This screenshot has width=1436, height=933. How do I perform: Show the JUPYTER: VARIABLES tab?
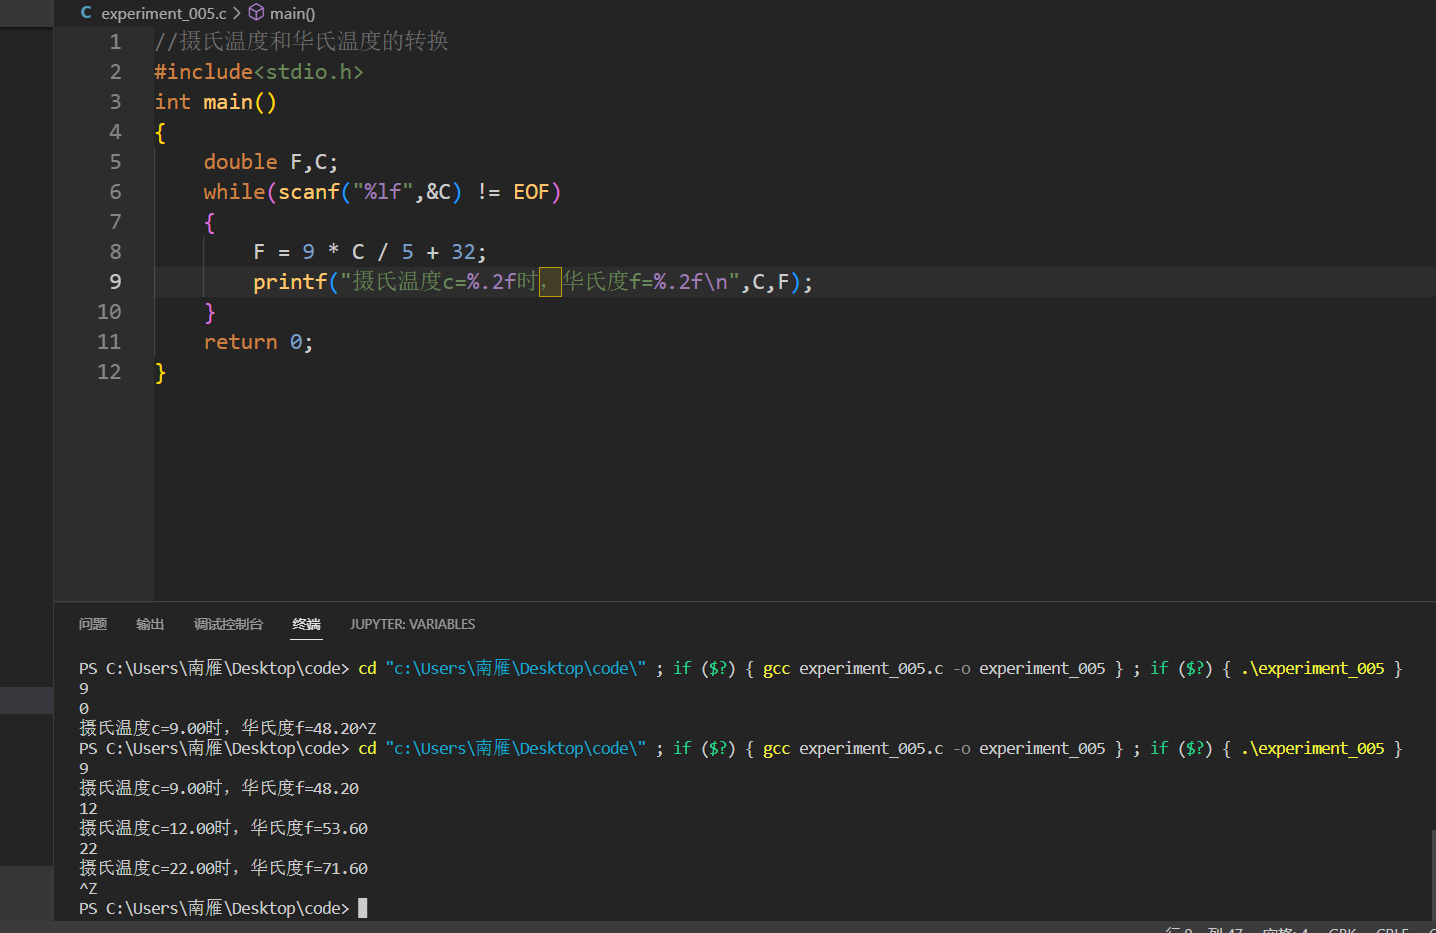click(412, 624)
